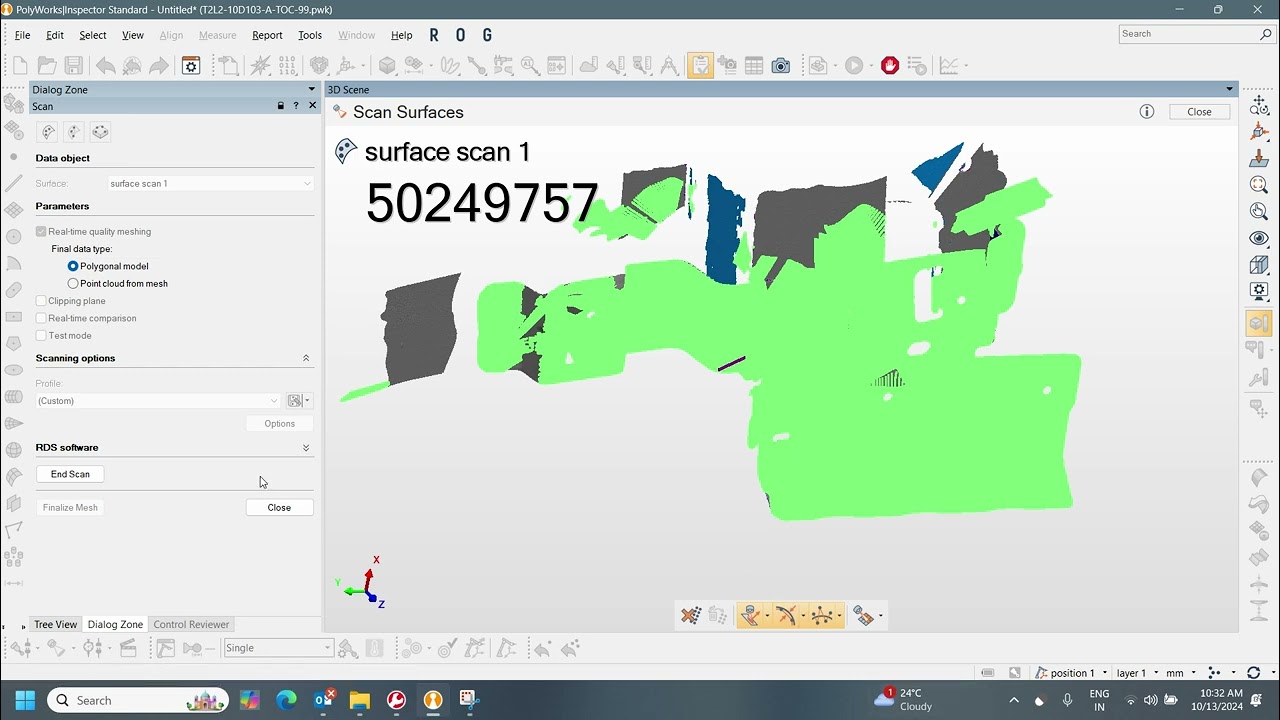Open the Help menu

tap(401, 35)
